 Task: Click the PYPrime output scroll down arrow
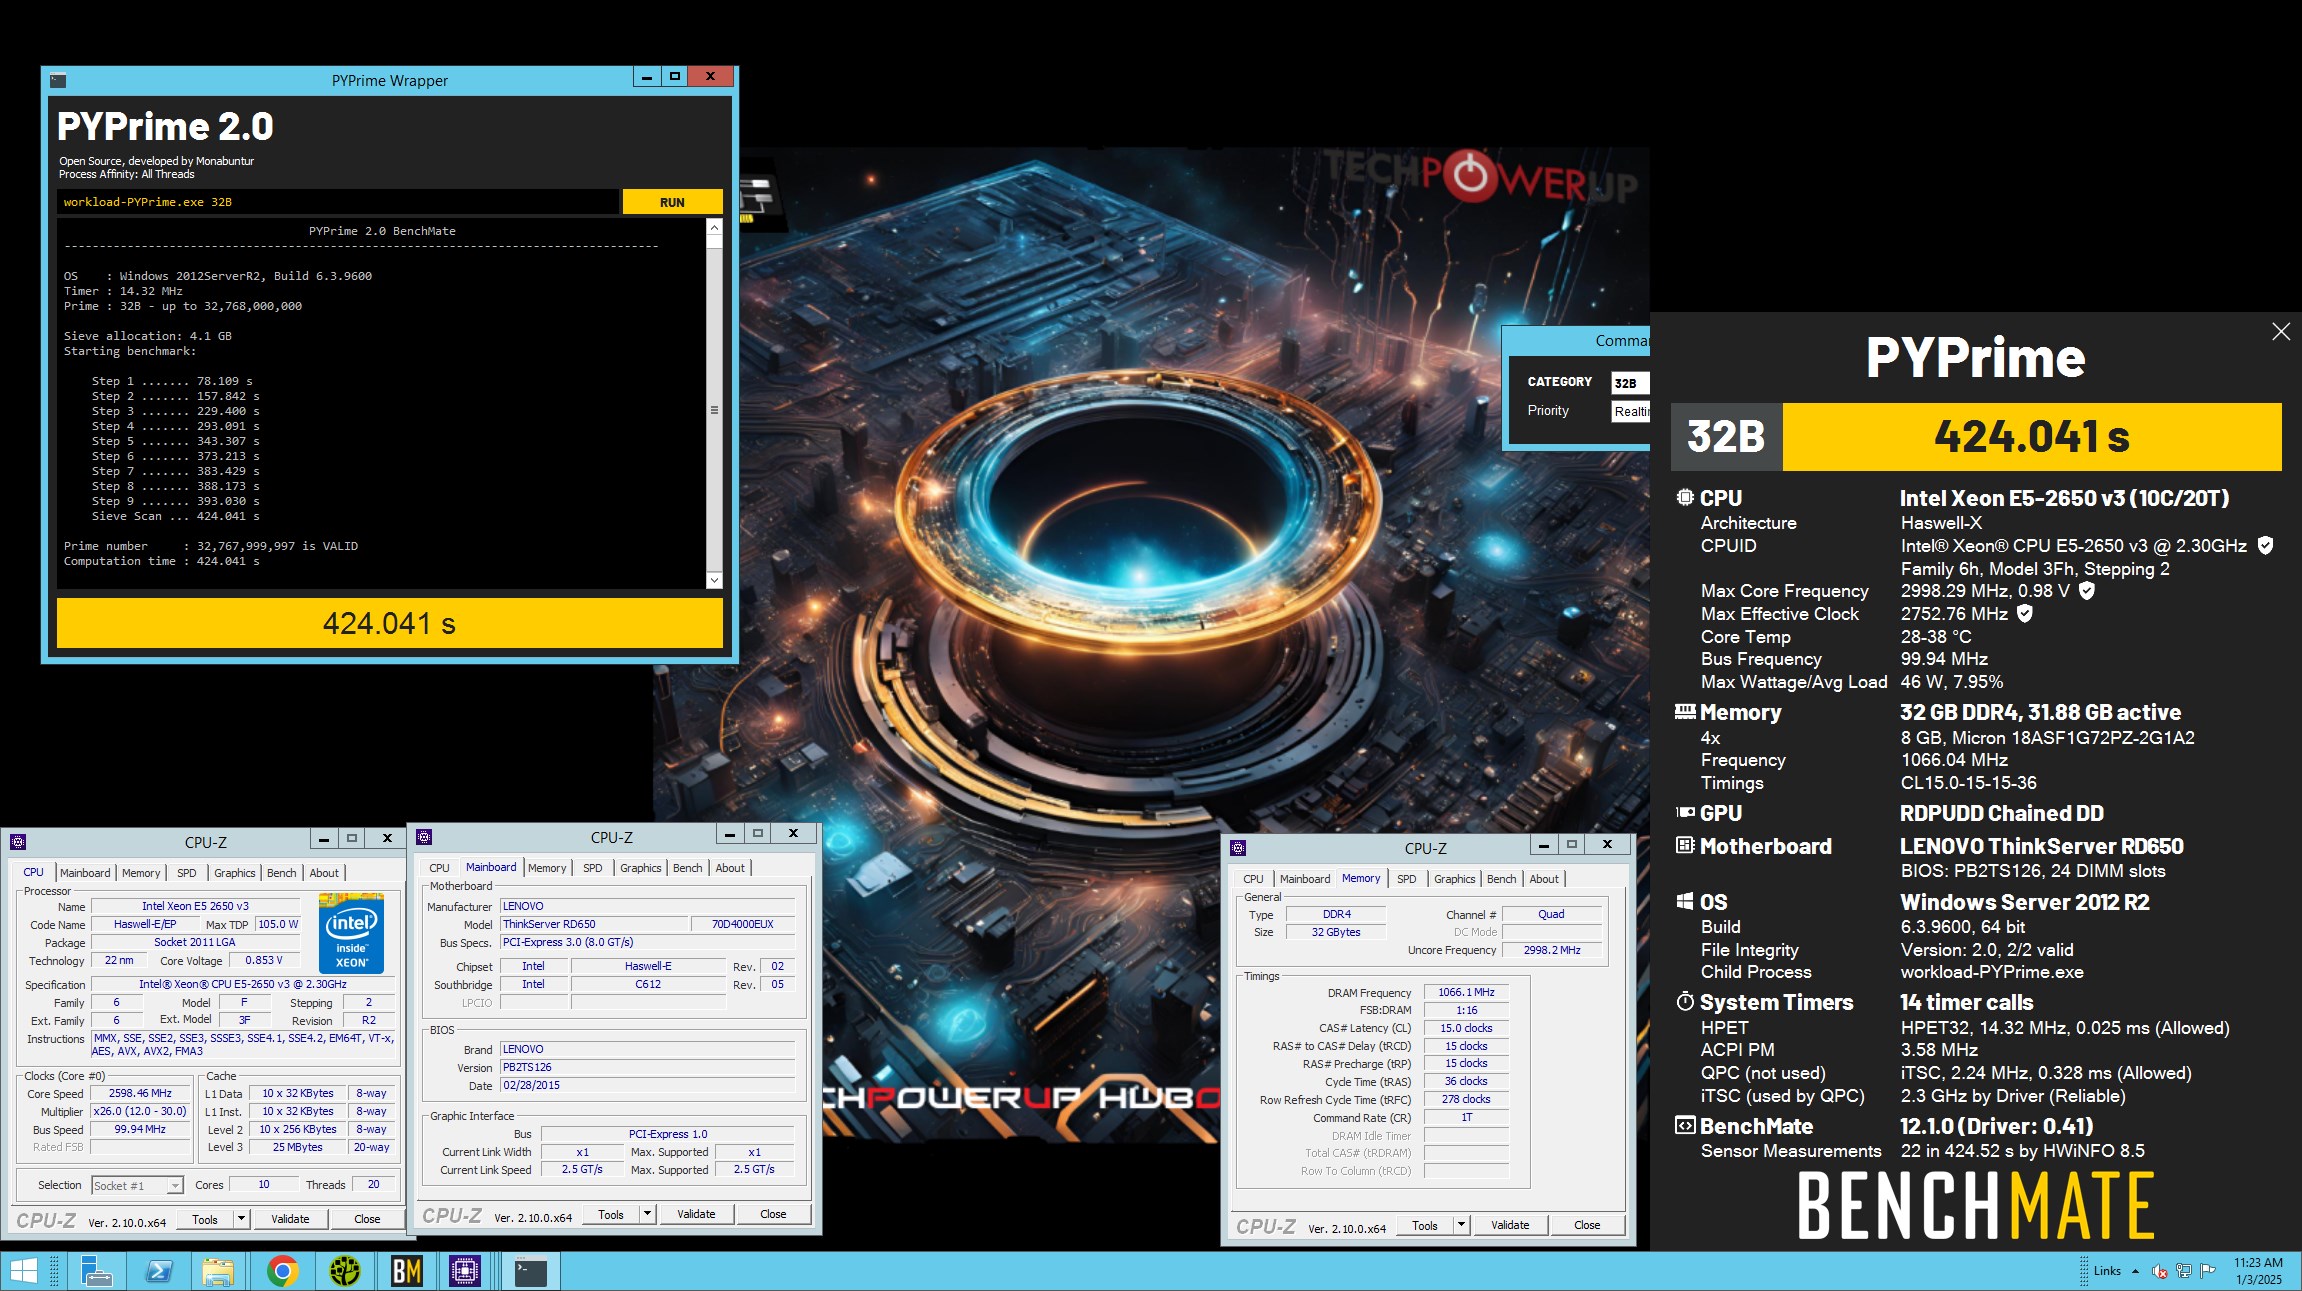tap(714, 580)
